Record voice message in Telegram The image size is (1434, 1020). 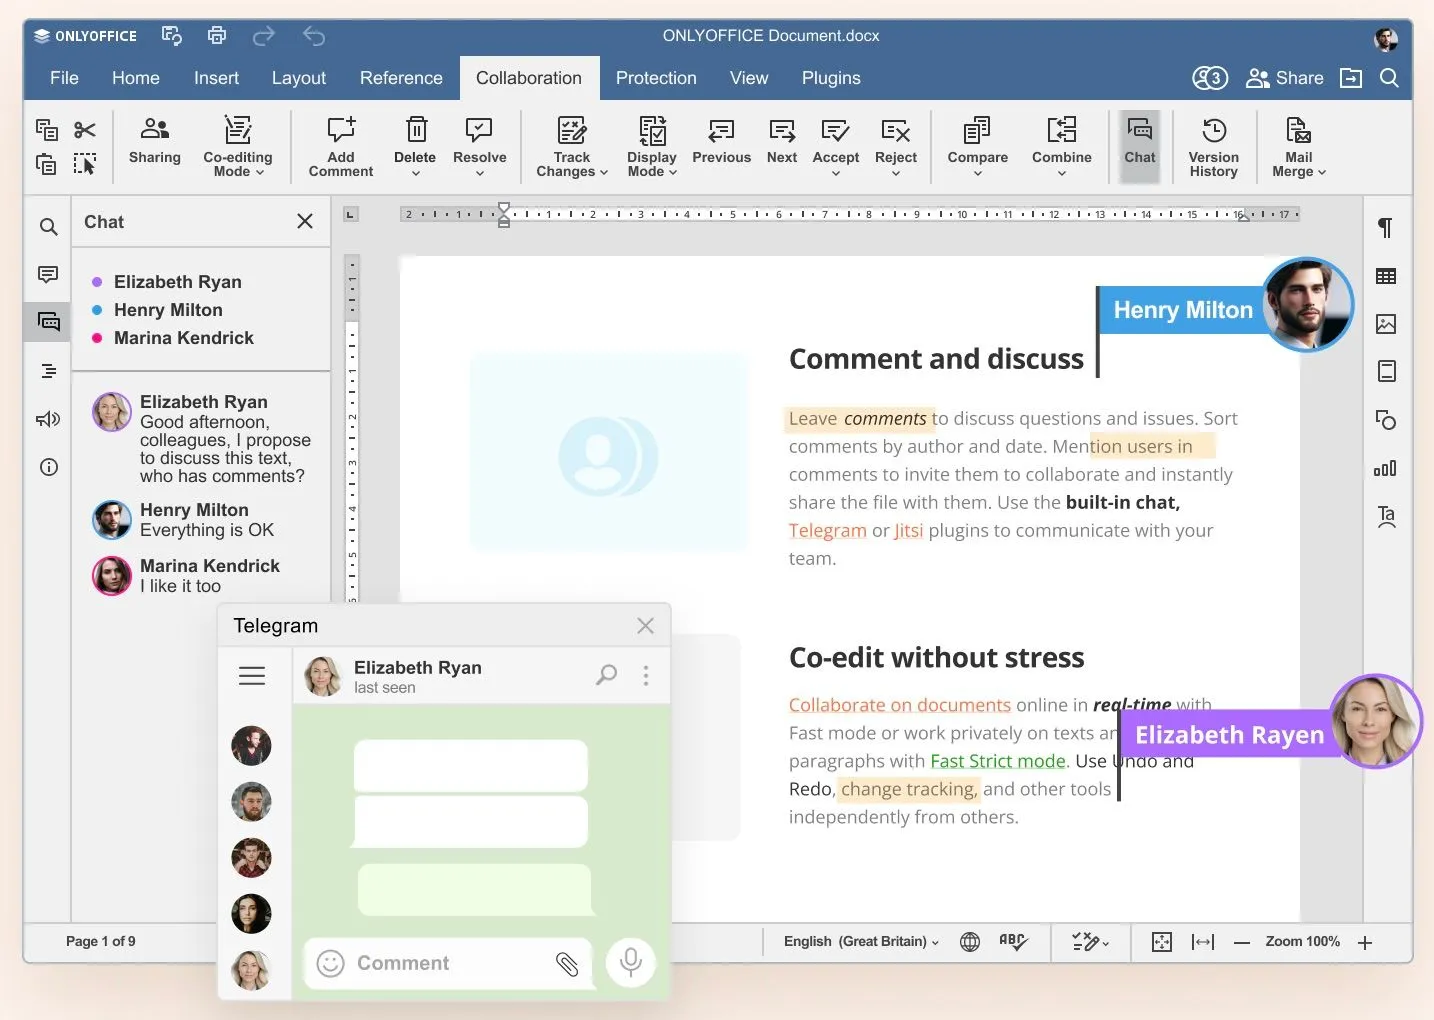[x=631, y=962]
